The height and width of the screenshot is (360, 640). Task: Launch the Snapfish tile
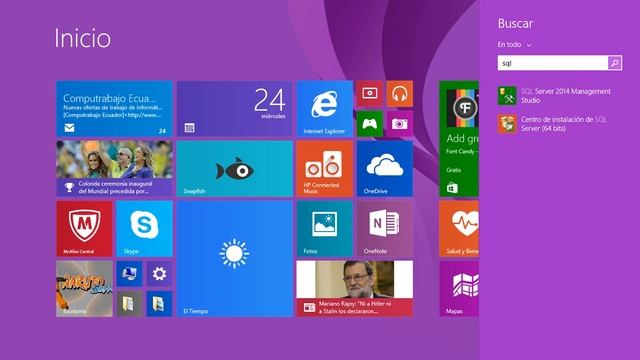tap(234, 169)
